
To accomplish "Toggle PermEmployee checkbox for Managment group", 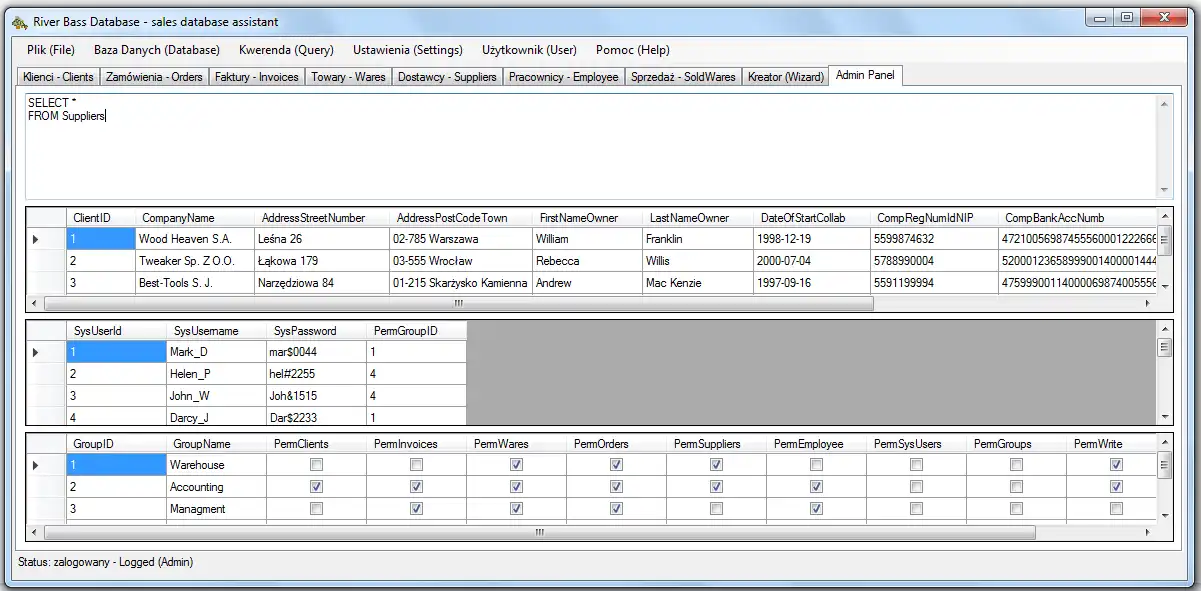I will coord(816,509).
